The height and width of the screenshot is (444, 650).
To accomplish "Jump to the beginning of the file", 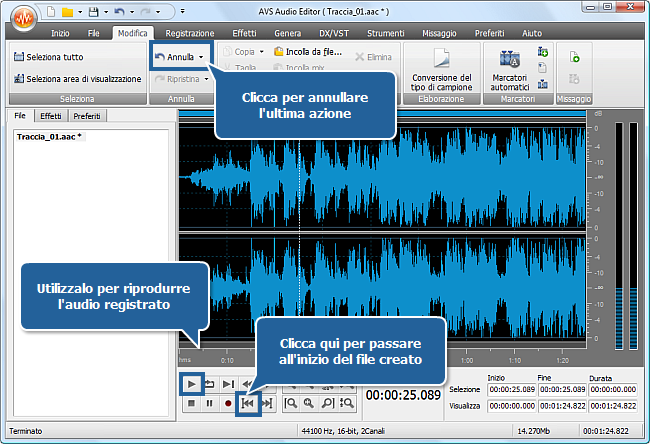I will click(x=248, y=402).
